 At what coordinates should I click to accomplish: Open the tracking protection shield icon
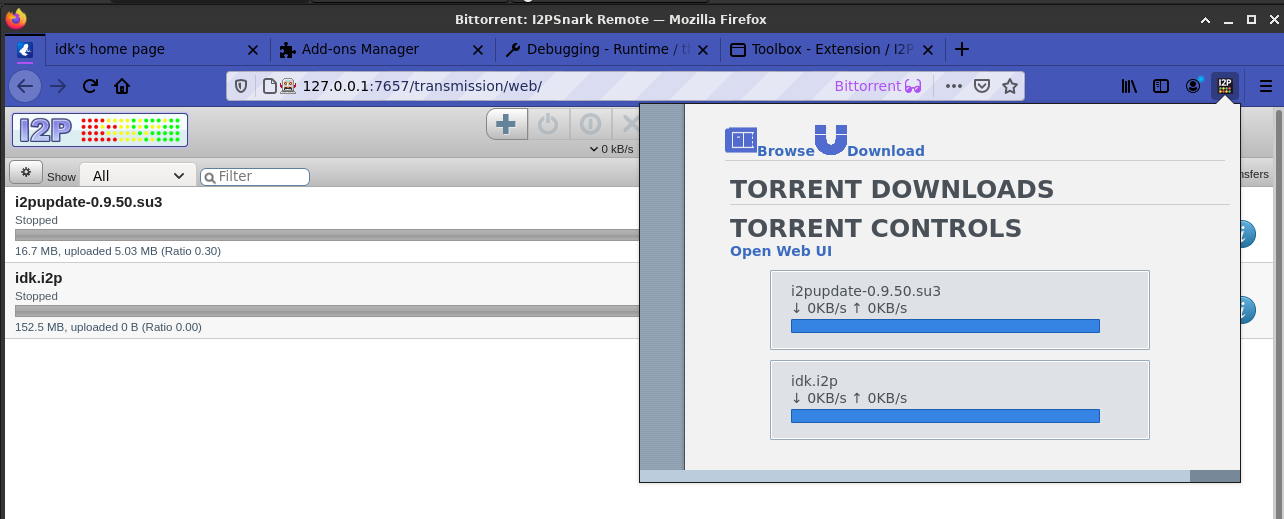pyautogui.click(x=241, y=86)
